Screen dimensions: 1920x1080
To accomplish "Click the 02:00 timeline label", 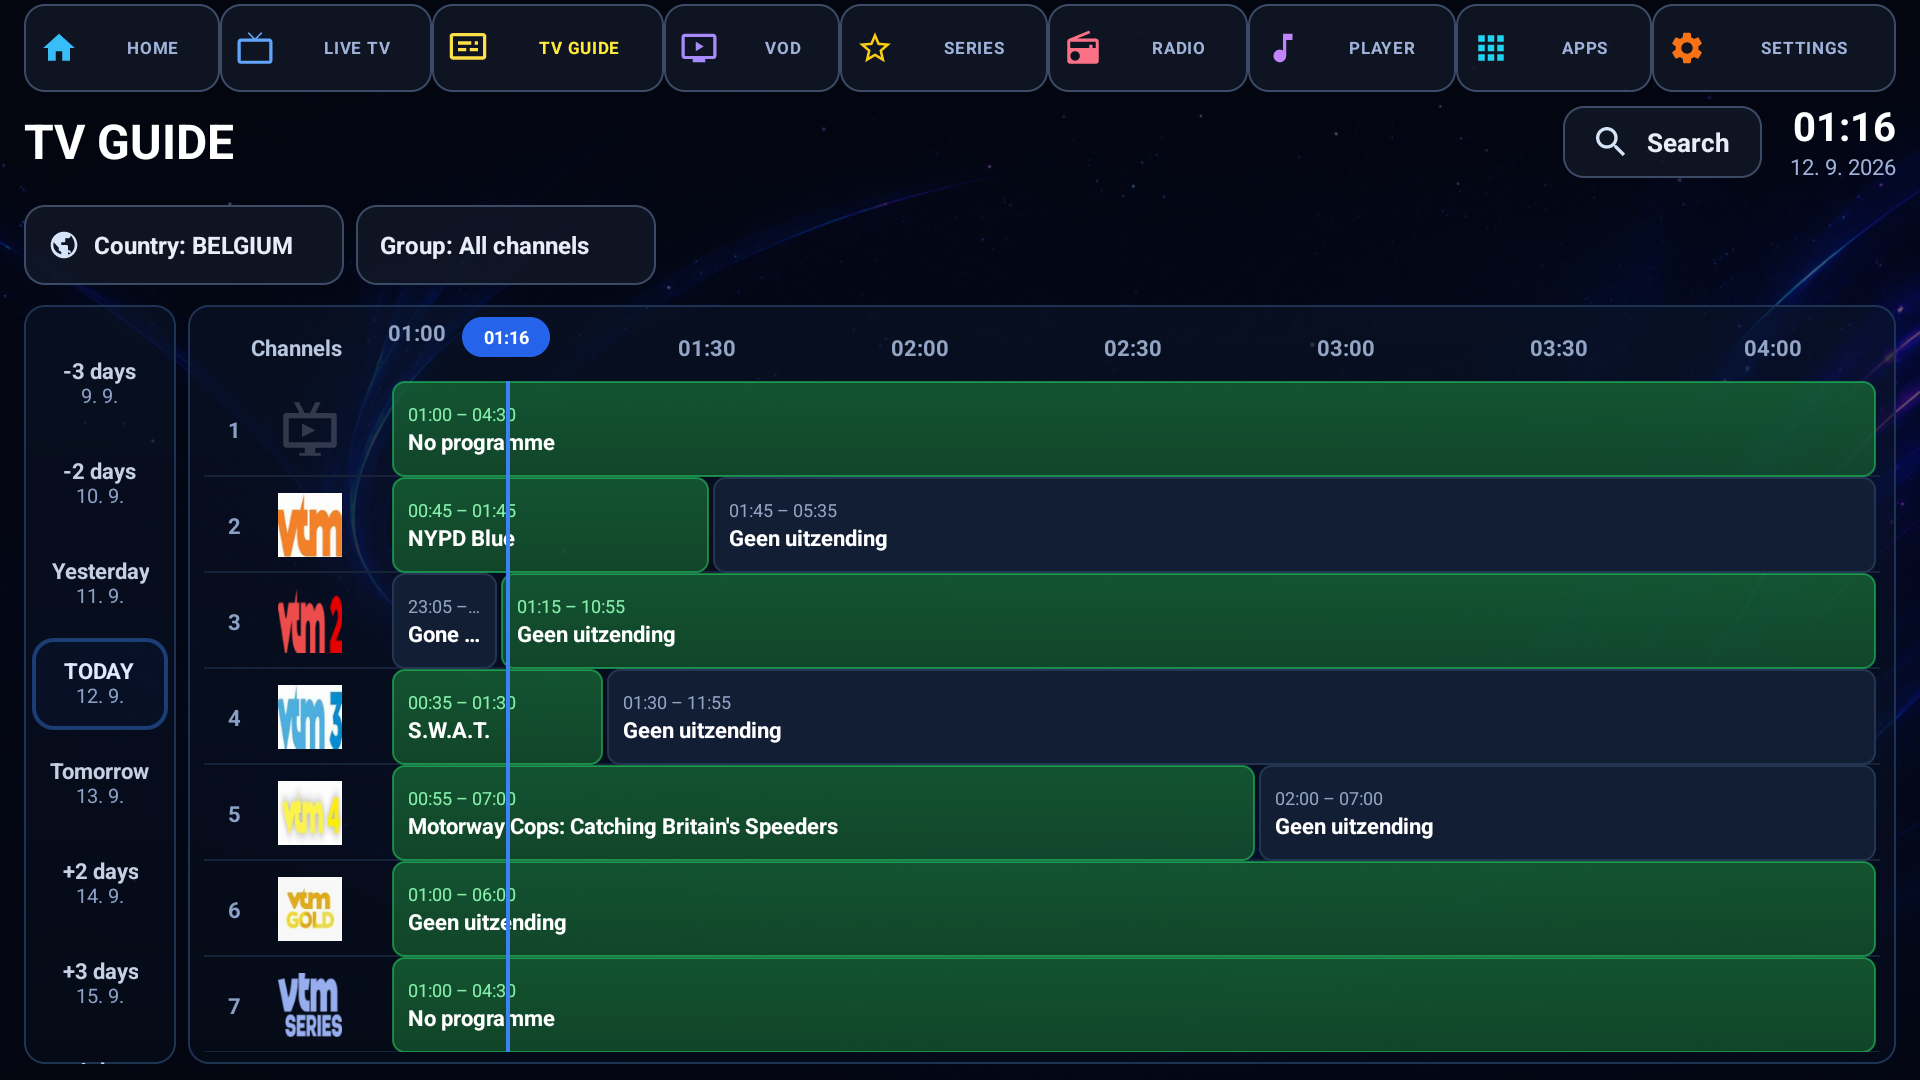I will [920, 348].
